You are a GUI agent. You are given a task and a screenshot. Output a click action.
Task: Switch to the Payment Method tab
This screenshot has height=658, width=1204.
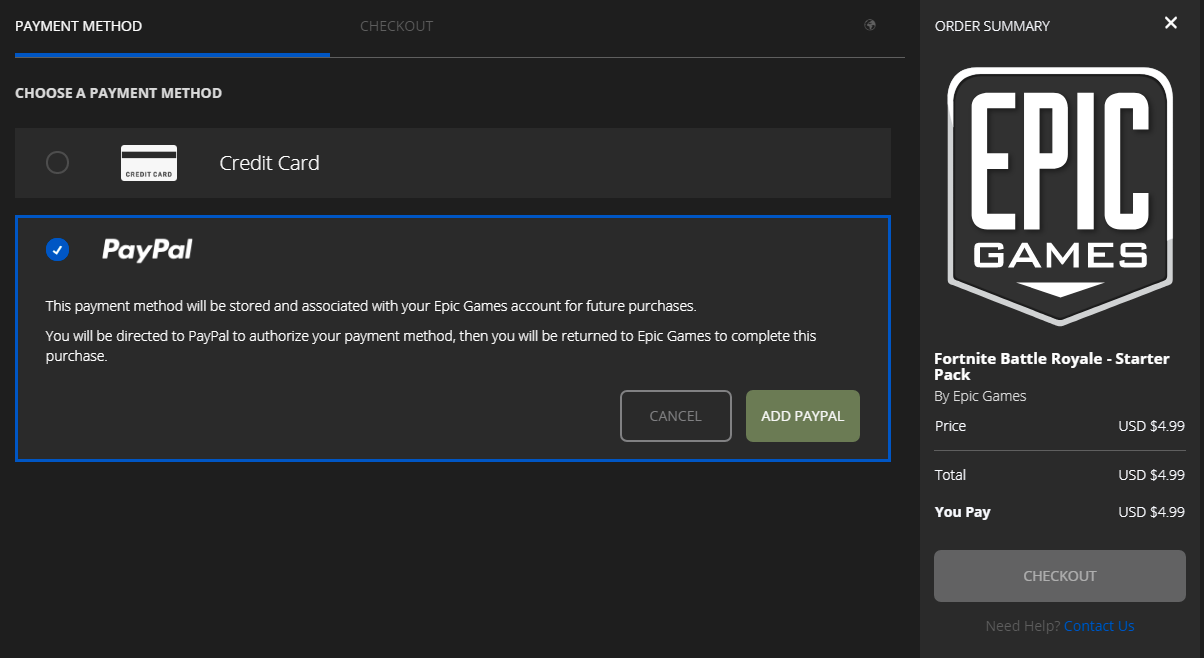click(79, 26)
